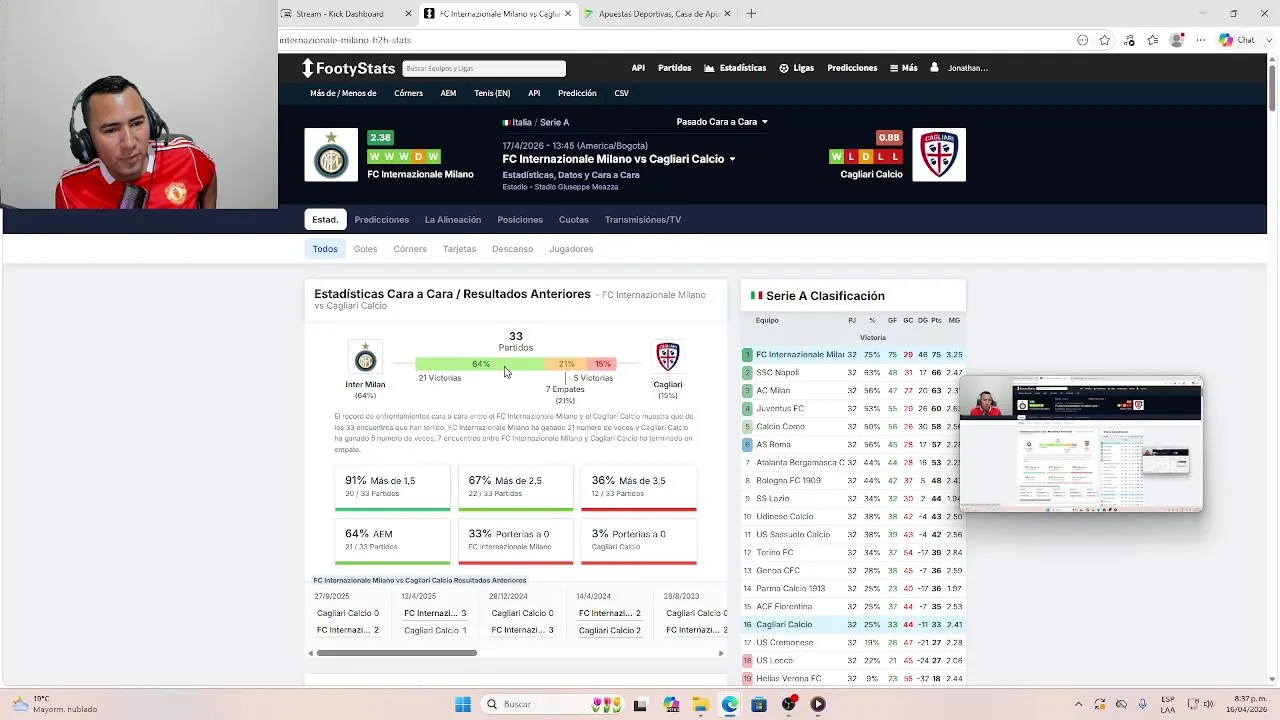Open the weather widget on the taskbar
The height and width of the screenshot is (720, 1280).
click(x=55, y=704)
